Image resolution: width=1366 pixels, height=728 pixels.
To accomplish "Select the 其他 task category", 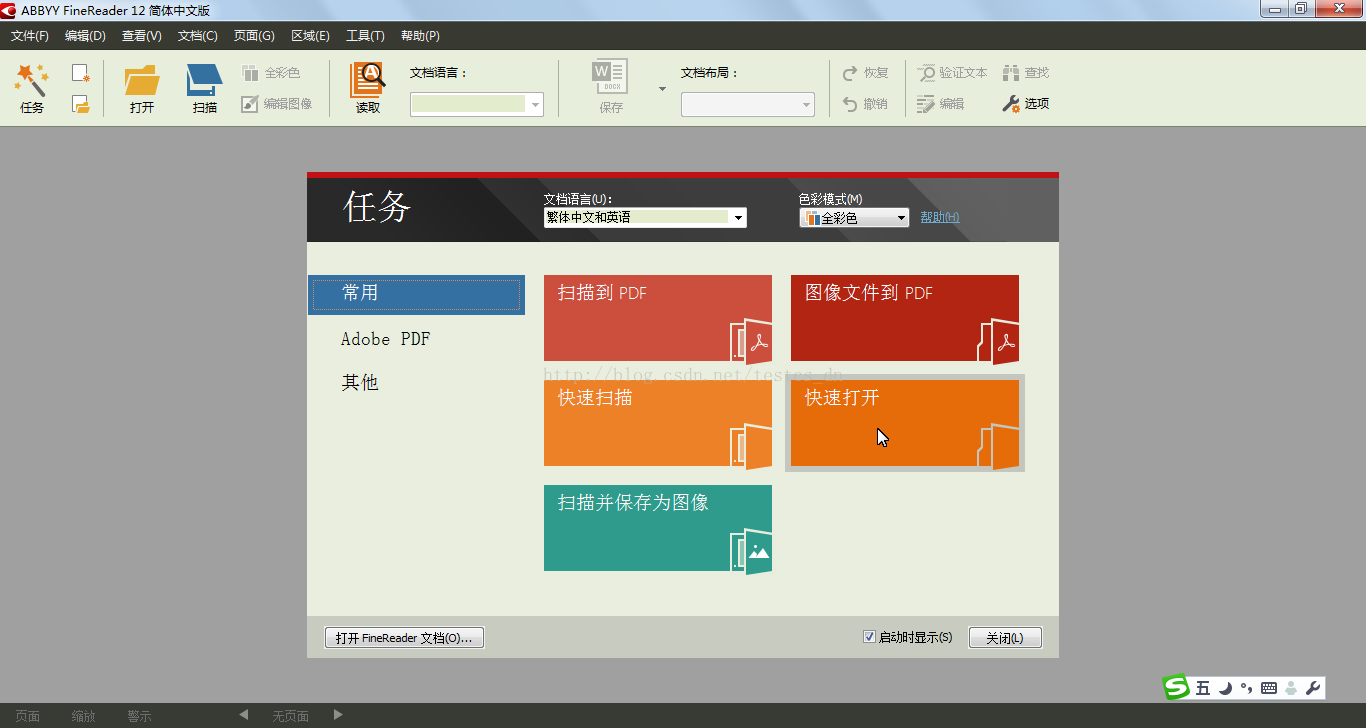I will pos(360,383).
